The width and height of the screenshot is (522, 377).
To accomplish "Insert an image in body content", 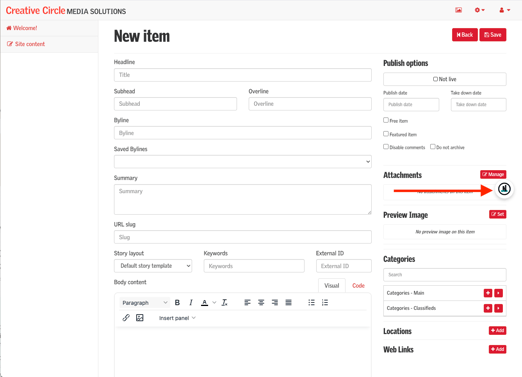I will pyautogui.click(x=140, y=318).
